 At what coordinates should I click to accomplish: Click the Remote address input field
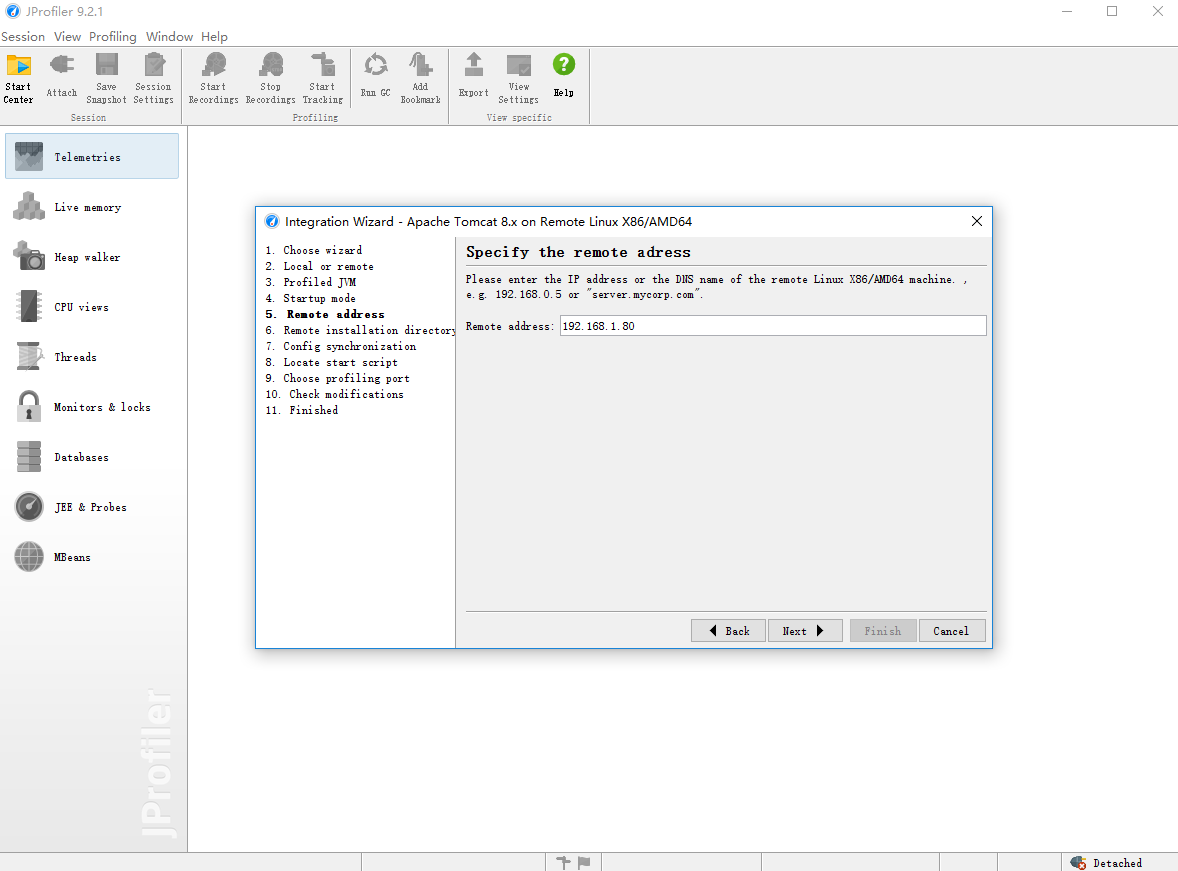[x=773, y=325]
